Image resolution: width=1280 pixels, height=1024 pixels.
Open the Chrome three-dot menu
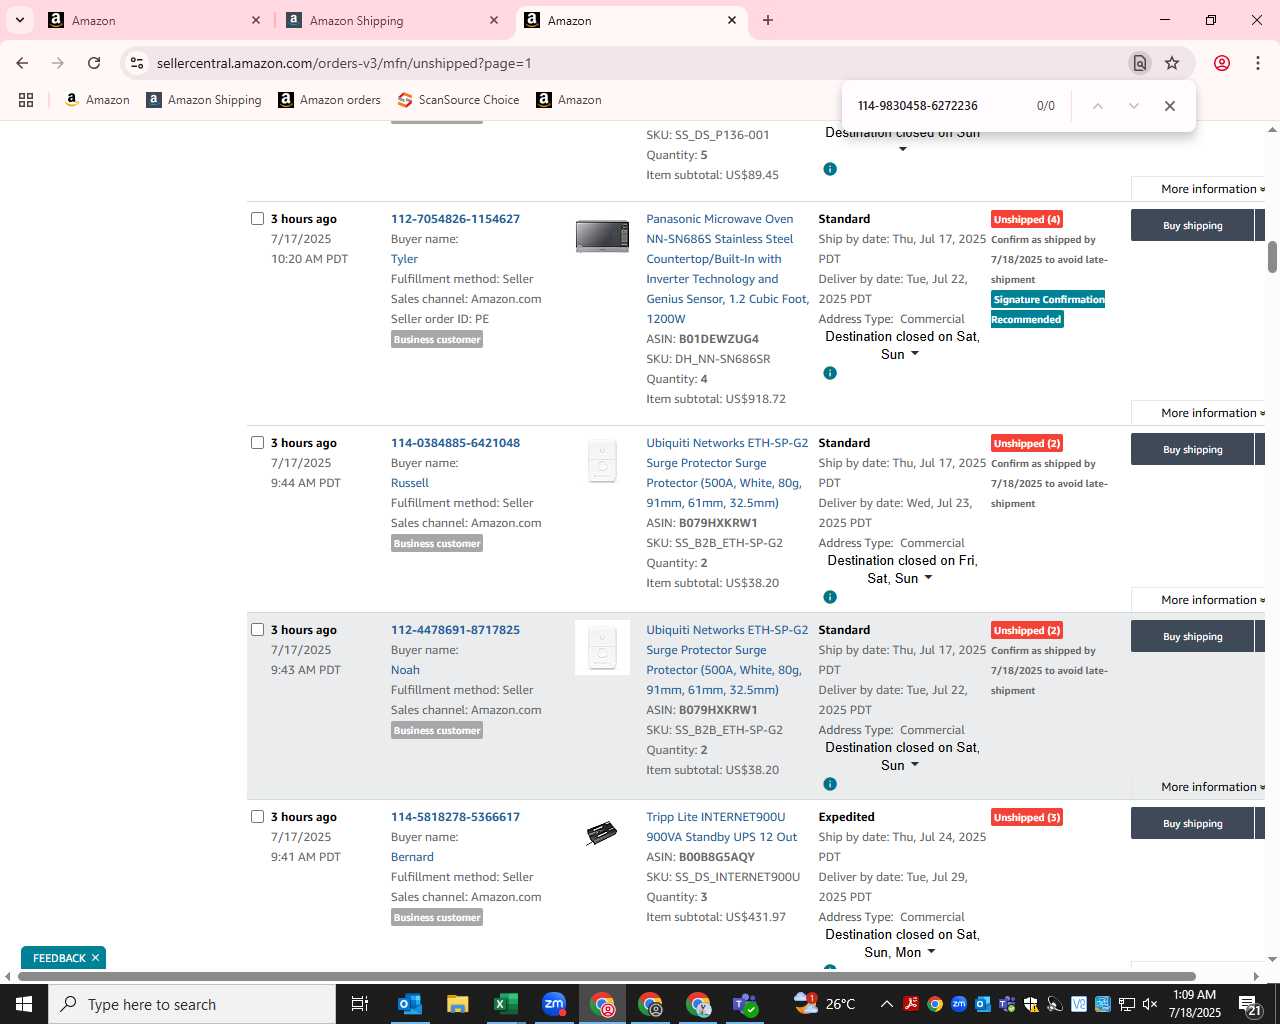(1257, 63)
